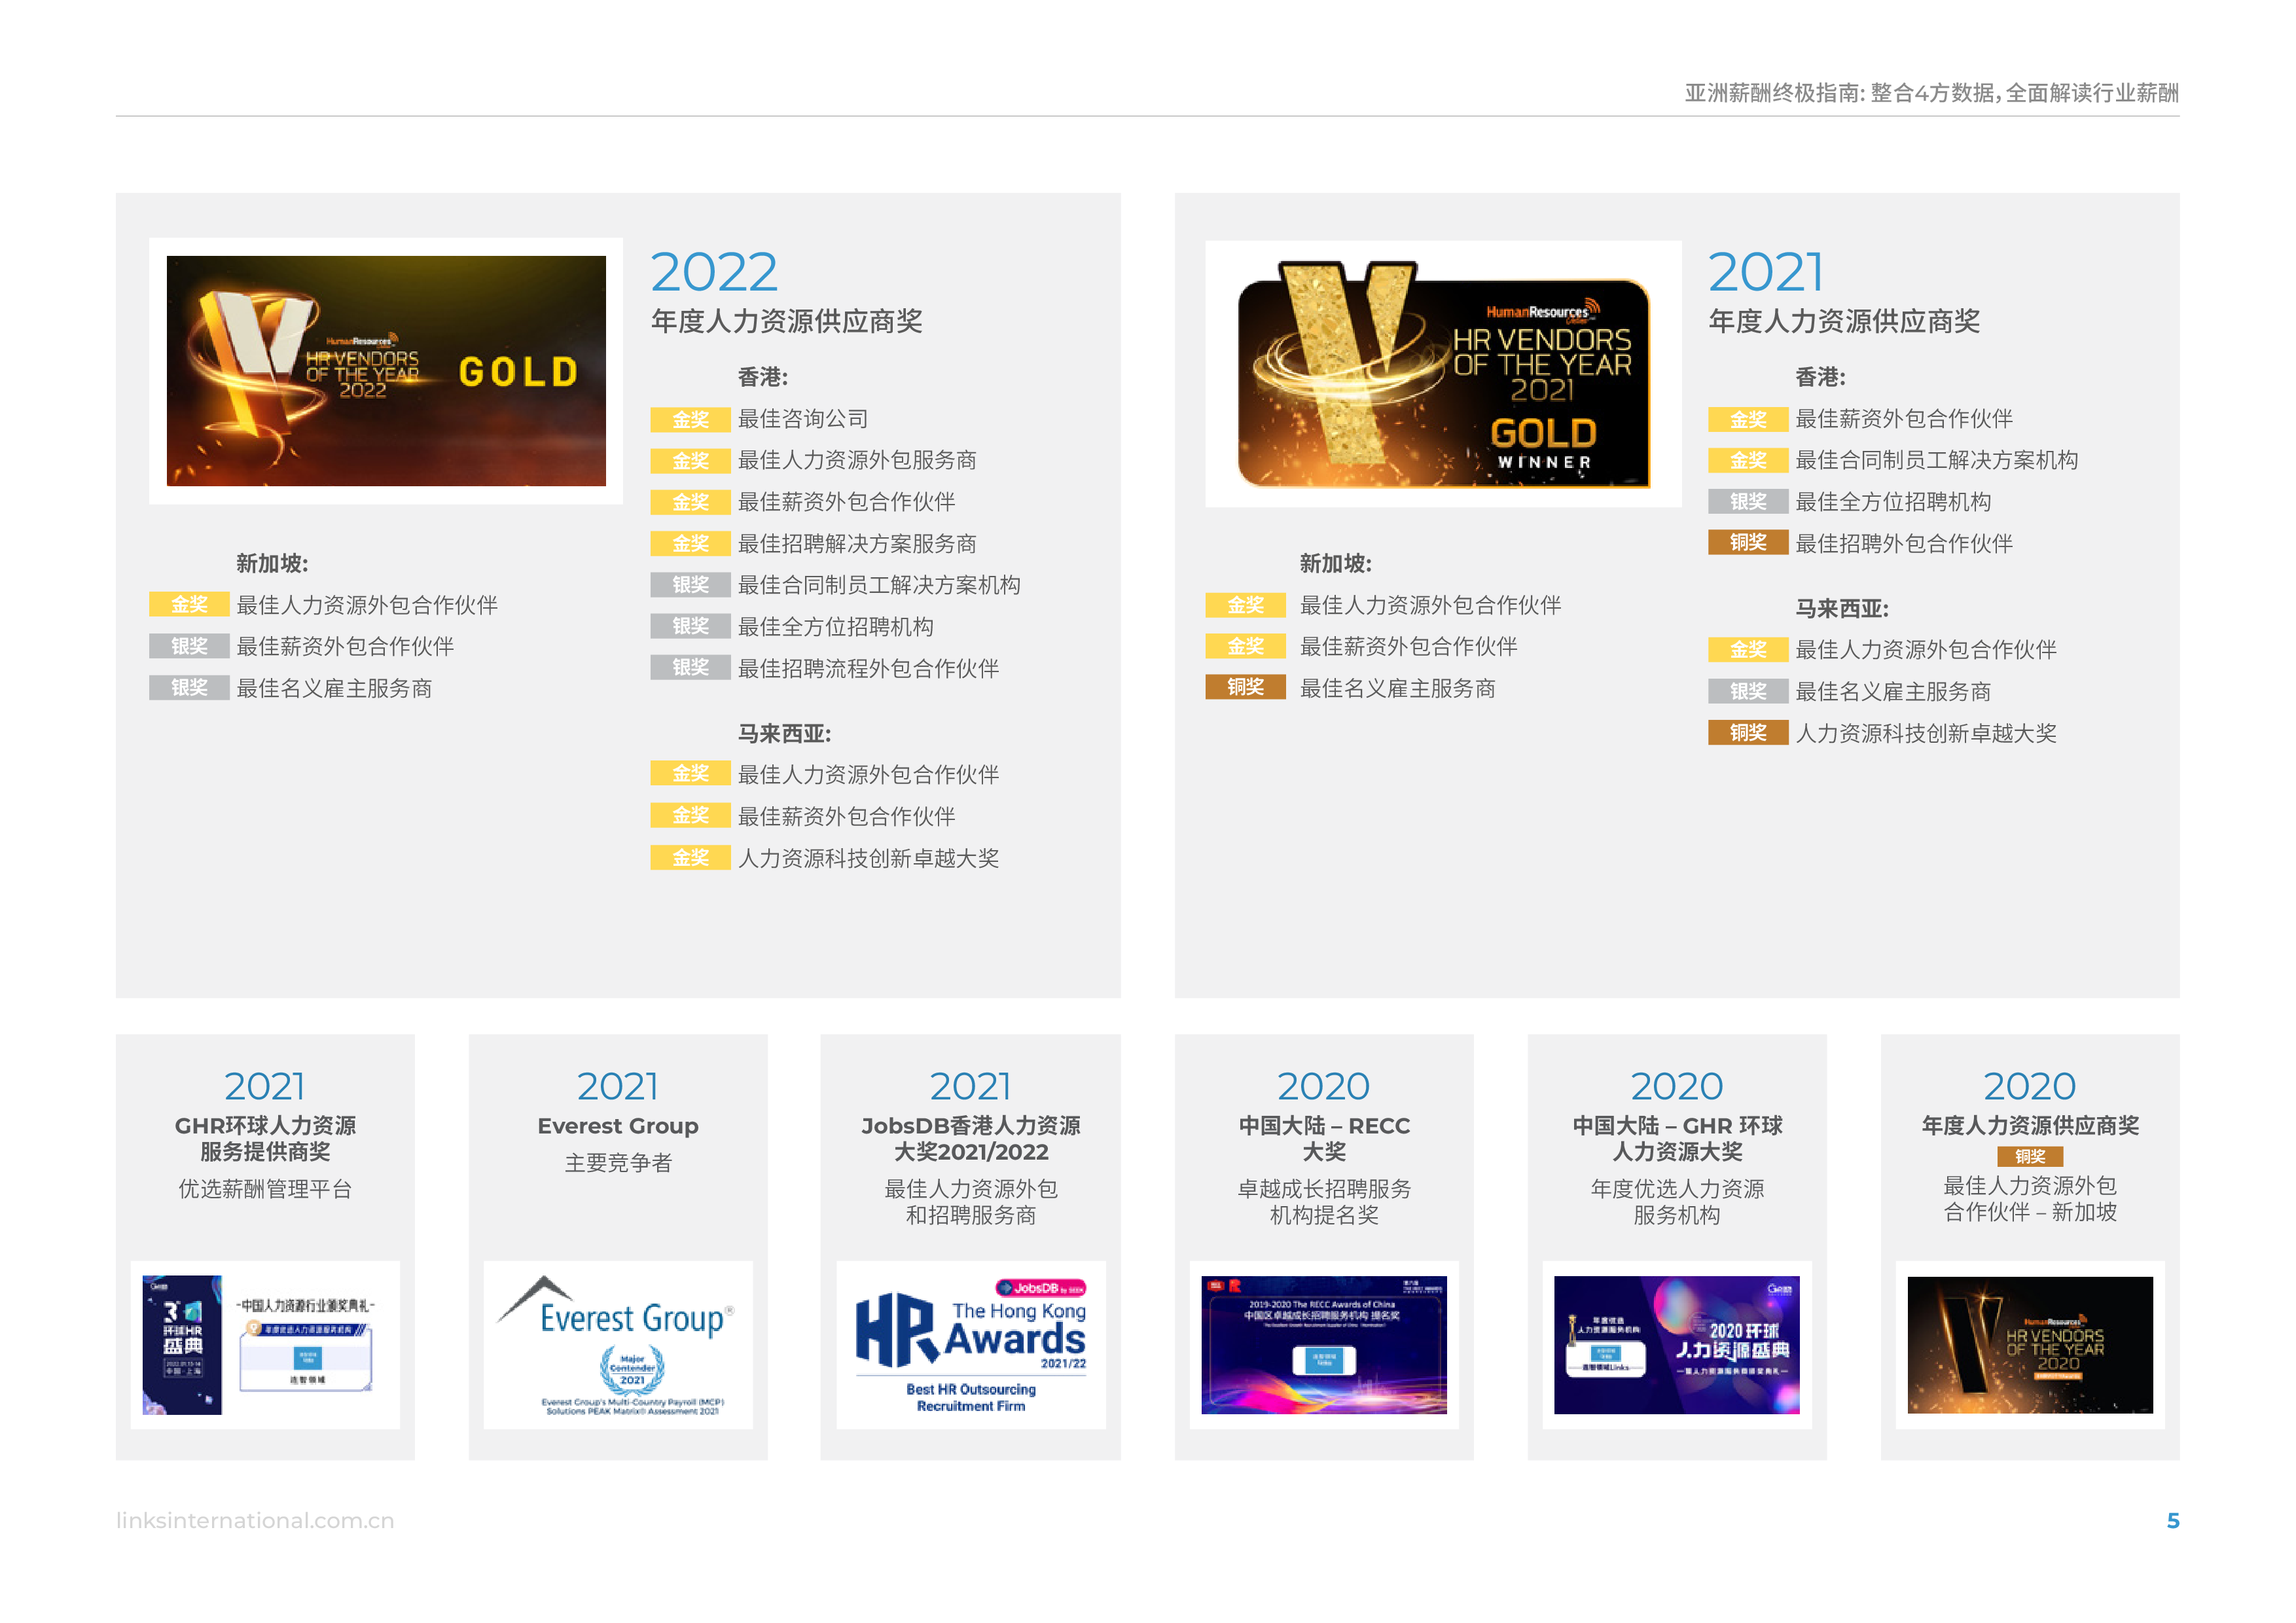The height and width of the screenshot is (1623, 2296).
Task: Click the Hong Kong HR Awards 2021/22 logo
Action: (x=970, y=1345)
